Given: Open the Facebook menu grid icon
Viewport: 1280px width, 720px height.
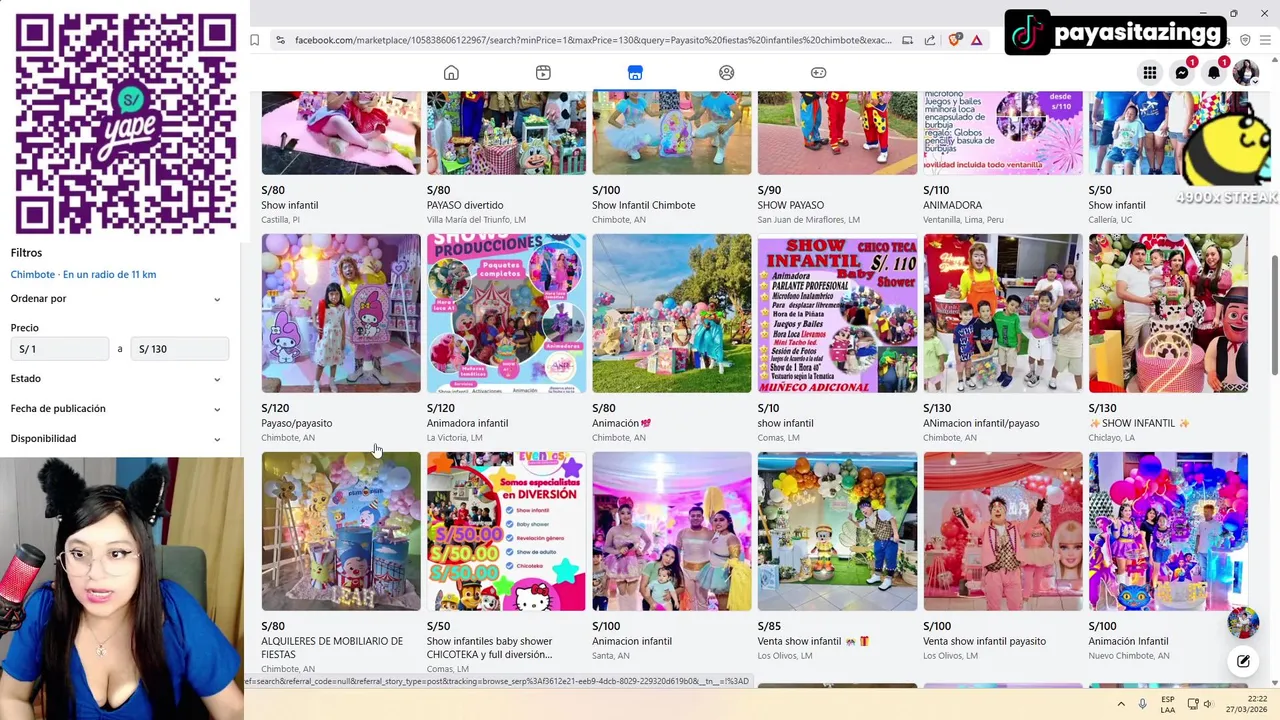Looking at the screenshot, I should coord(1150,73).
